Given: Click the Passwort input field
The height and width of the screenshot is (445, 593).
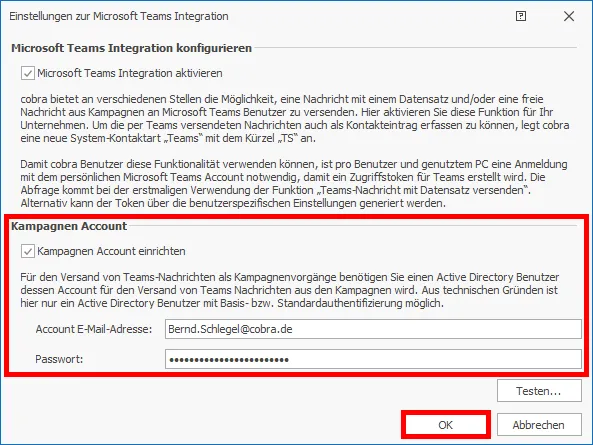Looking at the screenshot, I should [373, 359].
